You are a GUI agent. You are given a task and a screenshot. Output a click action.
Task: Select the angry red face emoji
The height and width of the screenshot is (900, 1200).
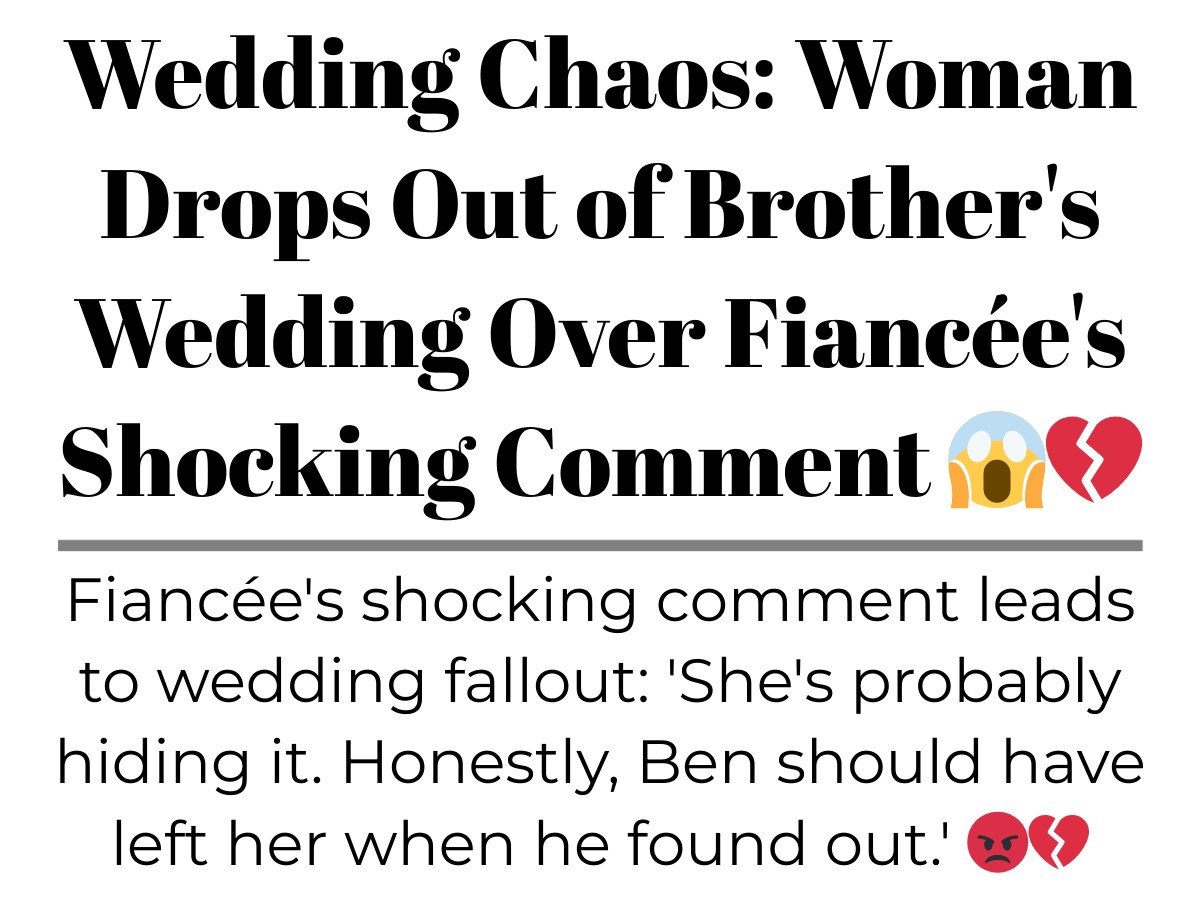pos(997,846)
